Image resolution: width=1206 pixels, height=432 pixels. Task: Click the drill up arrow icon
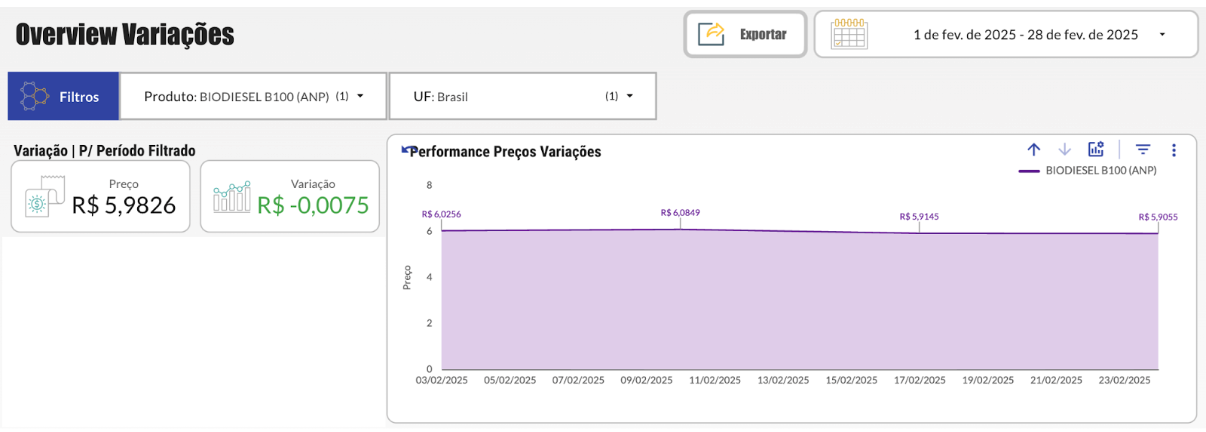[1034, 150]
